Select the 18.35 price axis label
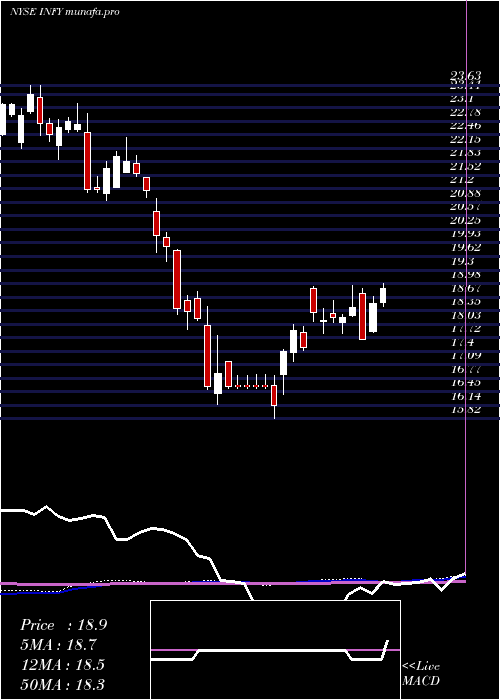The width and height of the screenshot is (500, 700). click(x=466, y=302)
